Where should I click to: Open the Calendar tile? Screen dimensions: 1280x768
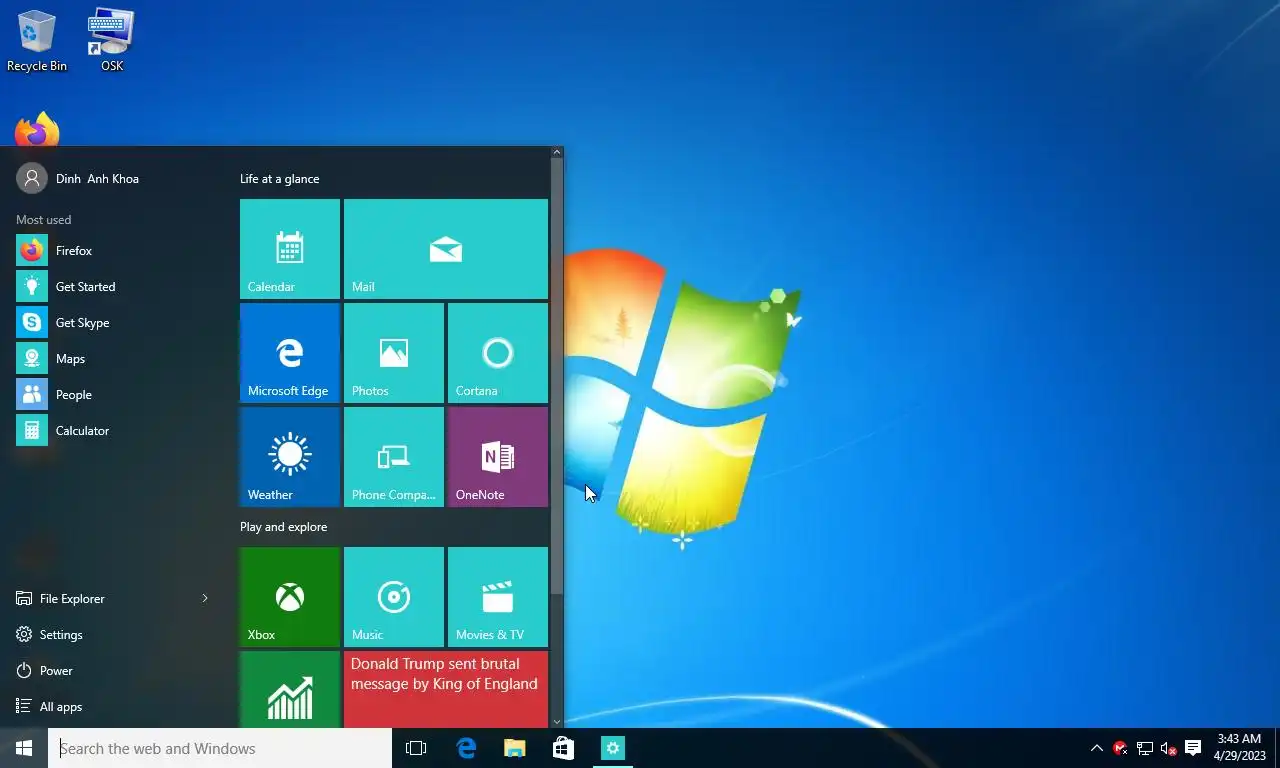tap(290, 249)
